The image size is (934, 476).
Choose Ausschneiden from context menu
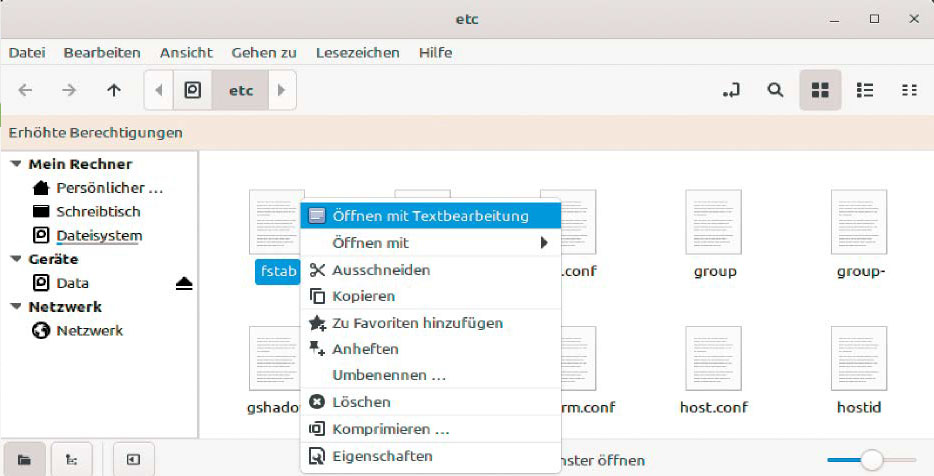[431, 270]
